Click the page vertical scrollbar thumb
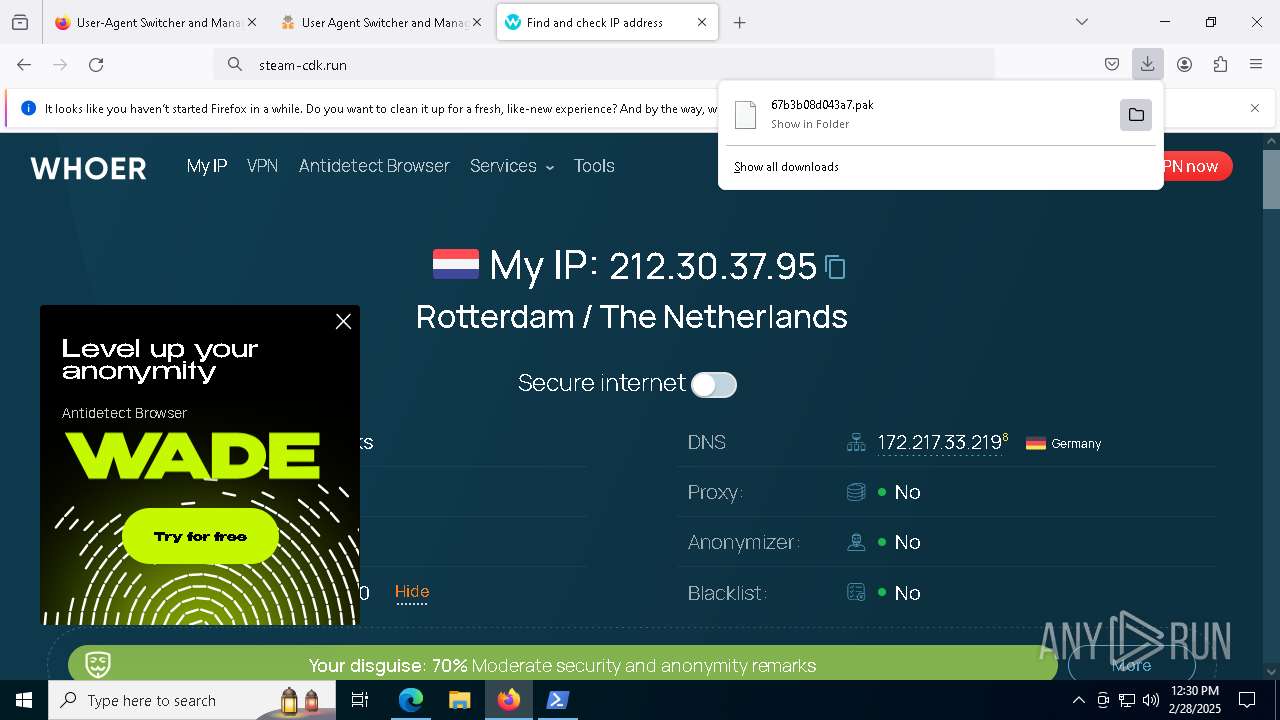This screenshot has width=1280, height=720. pos(1271,179)
